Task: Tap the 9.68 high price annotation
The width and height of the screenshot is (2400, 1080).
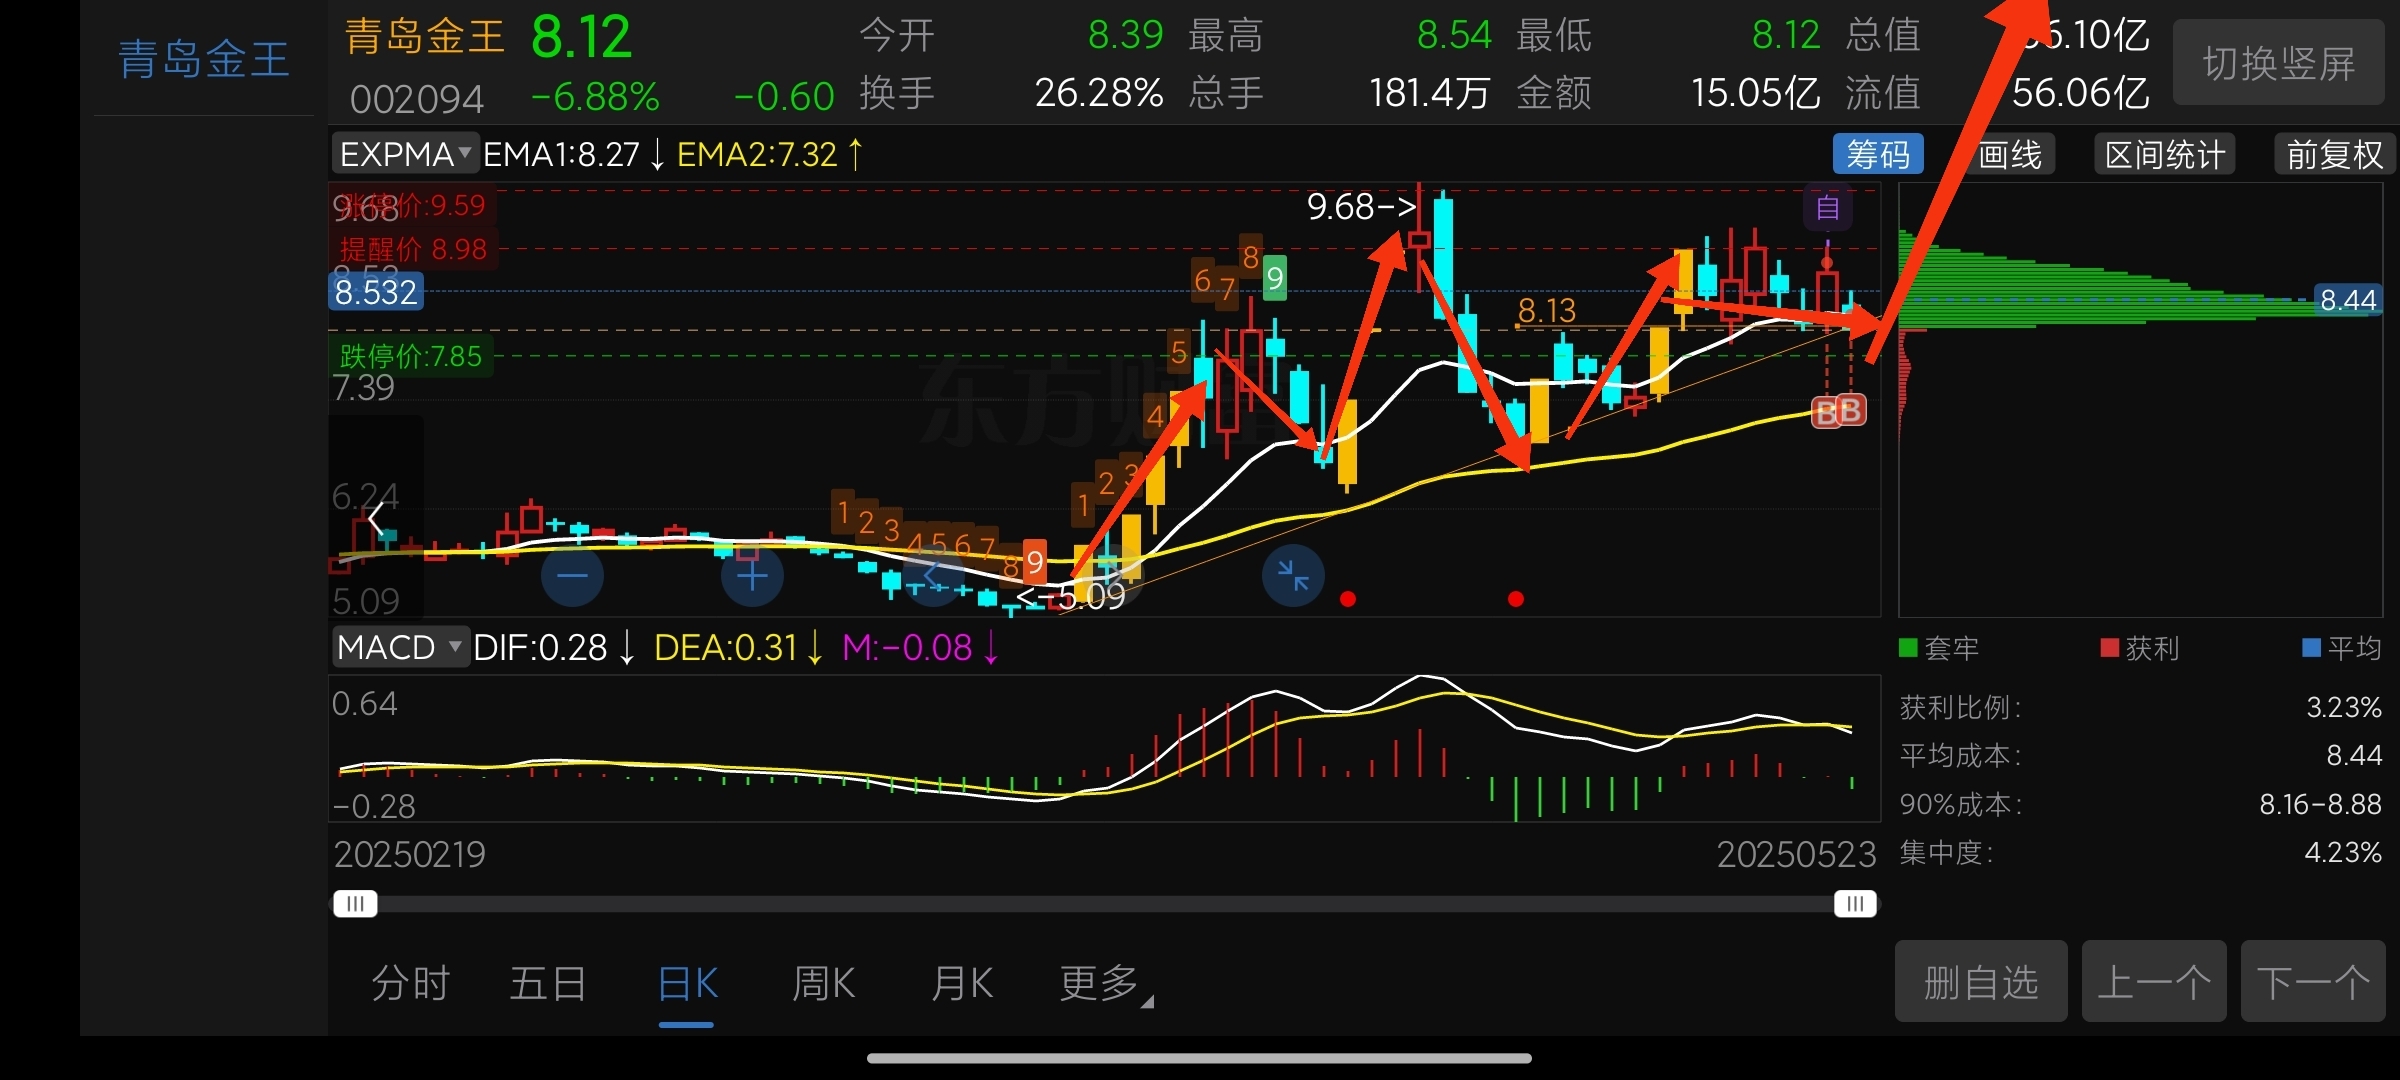Action: click(1362, 206)
